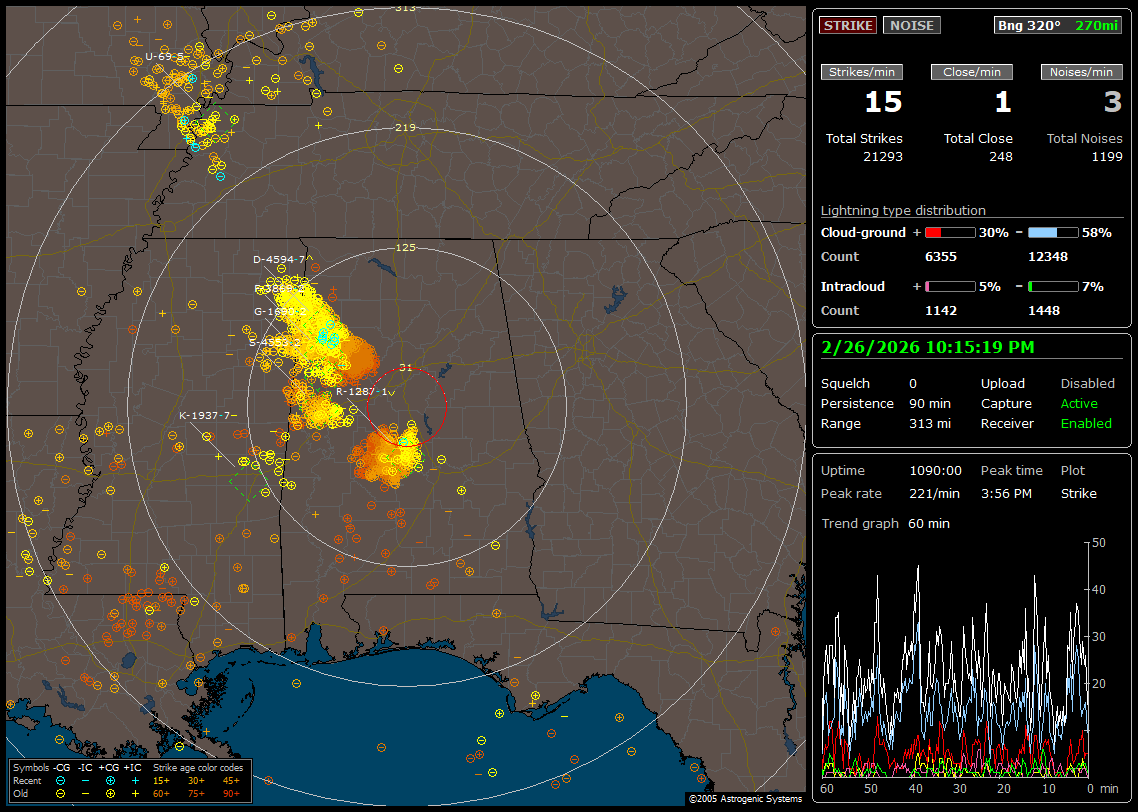The width and height of the screenshot is (1138, 812).
Task: Click the positive cloud-ground red percentage bar
Action: coord(949,233)
